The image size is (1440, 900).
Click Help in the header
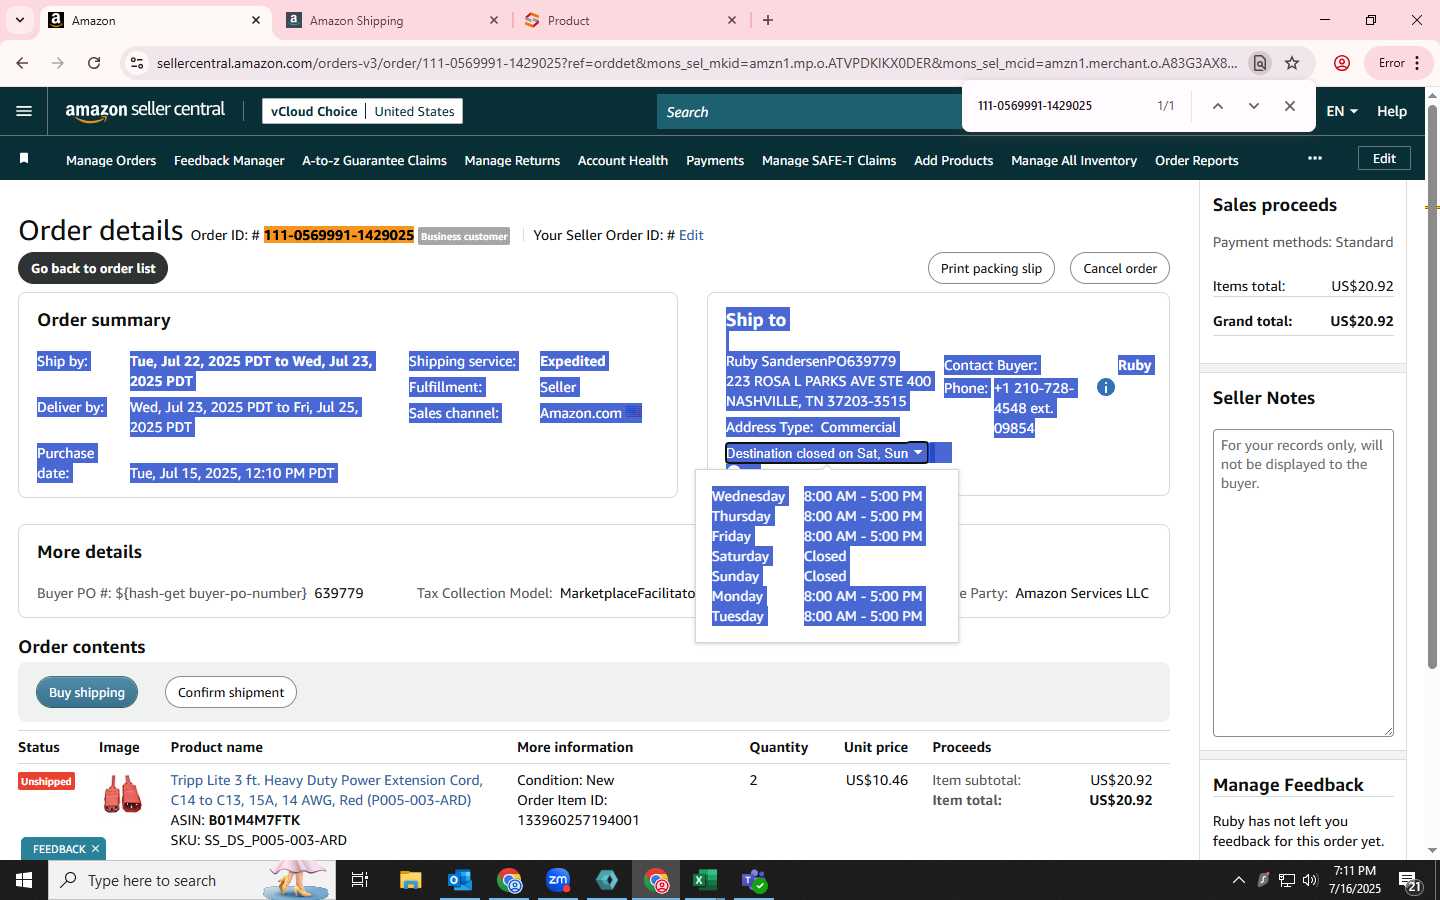point(1391,111)
